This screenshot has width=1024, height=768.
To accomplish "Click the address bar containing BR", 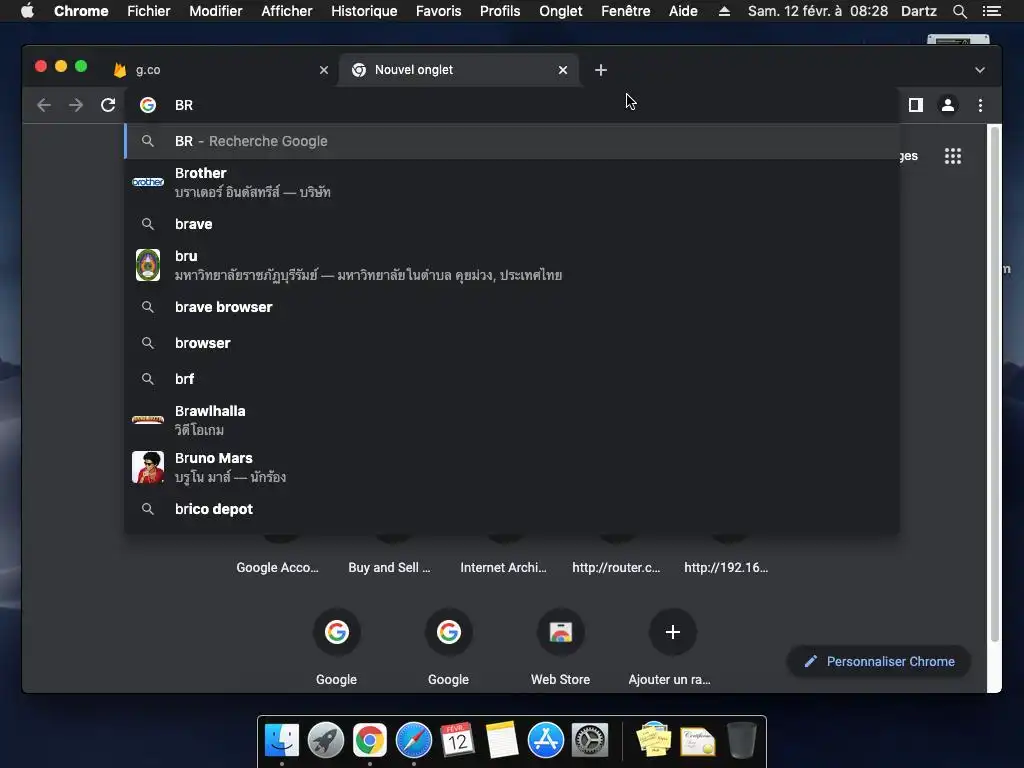I will (x=512, y=105).
